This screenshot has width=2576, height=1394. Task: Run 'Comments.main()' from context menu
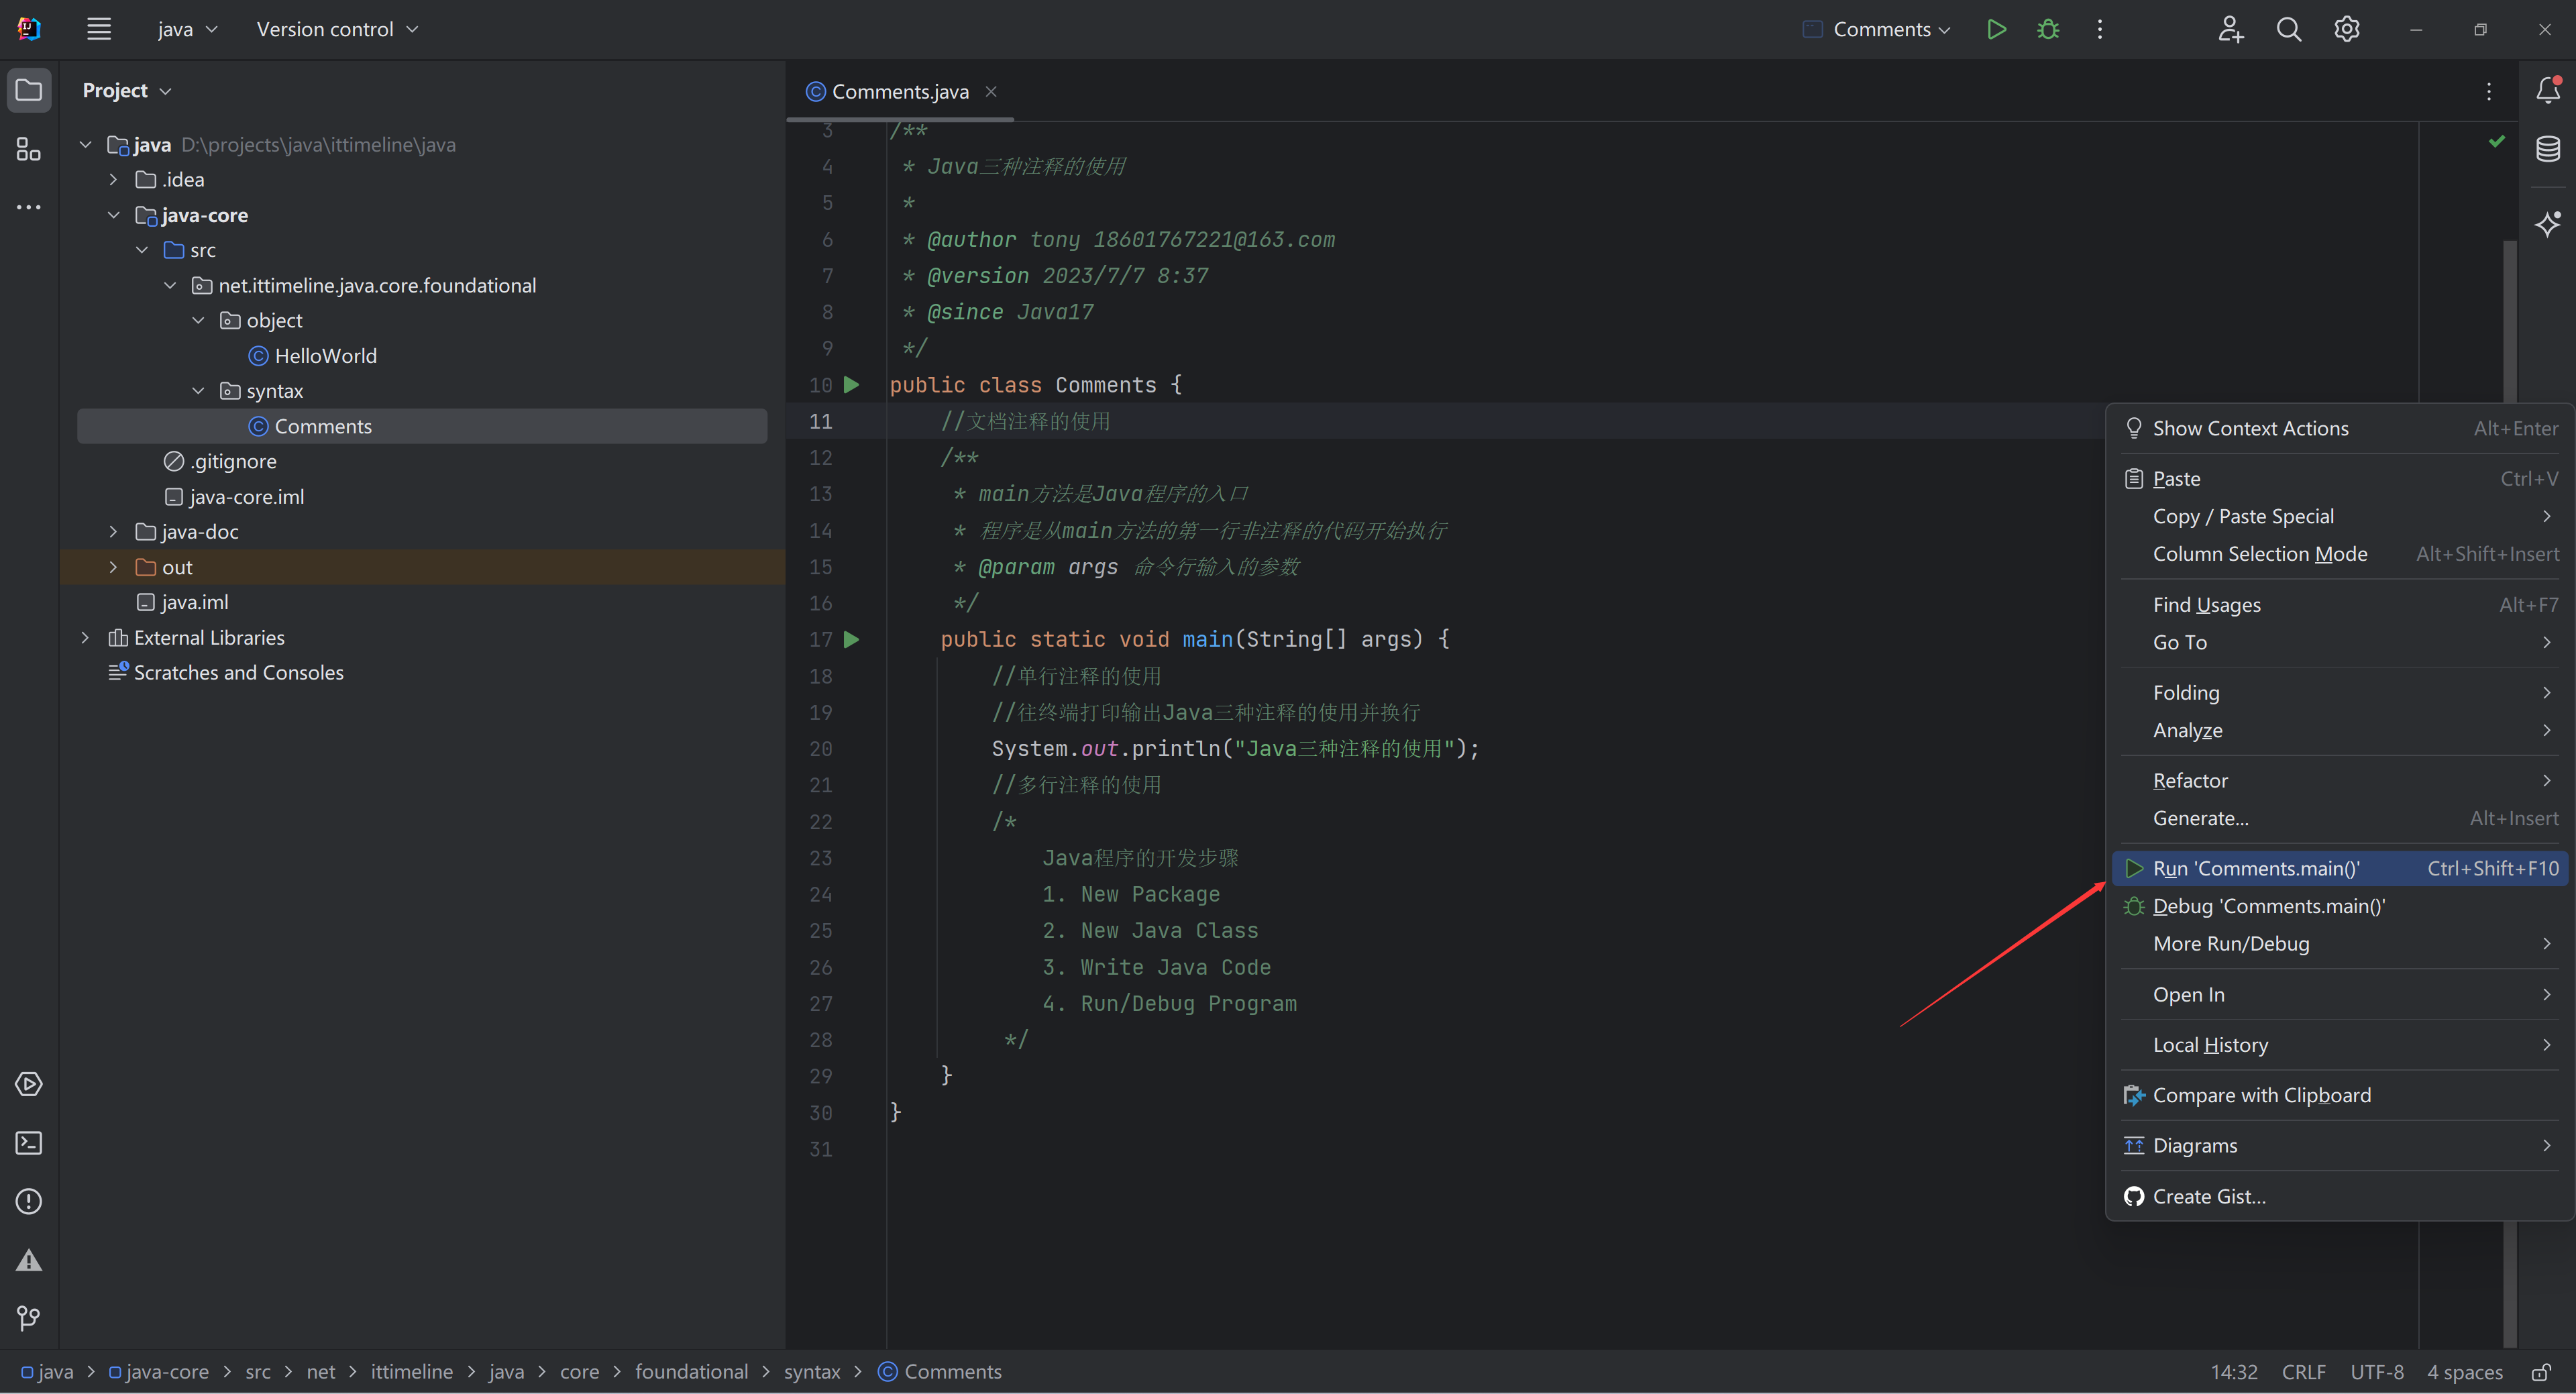pyautogui.click(x=2340, y=868)
